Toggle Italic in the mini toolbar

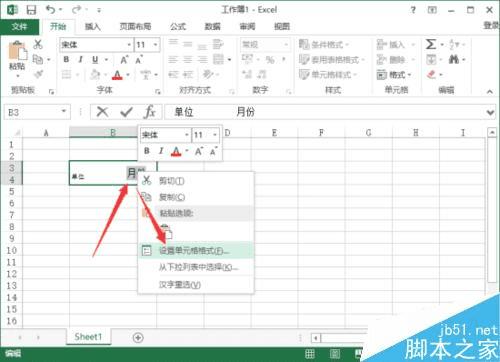tap(161, 151)
